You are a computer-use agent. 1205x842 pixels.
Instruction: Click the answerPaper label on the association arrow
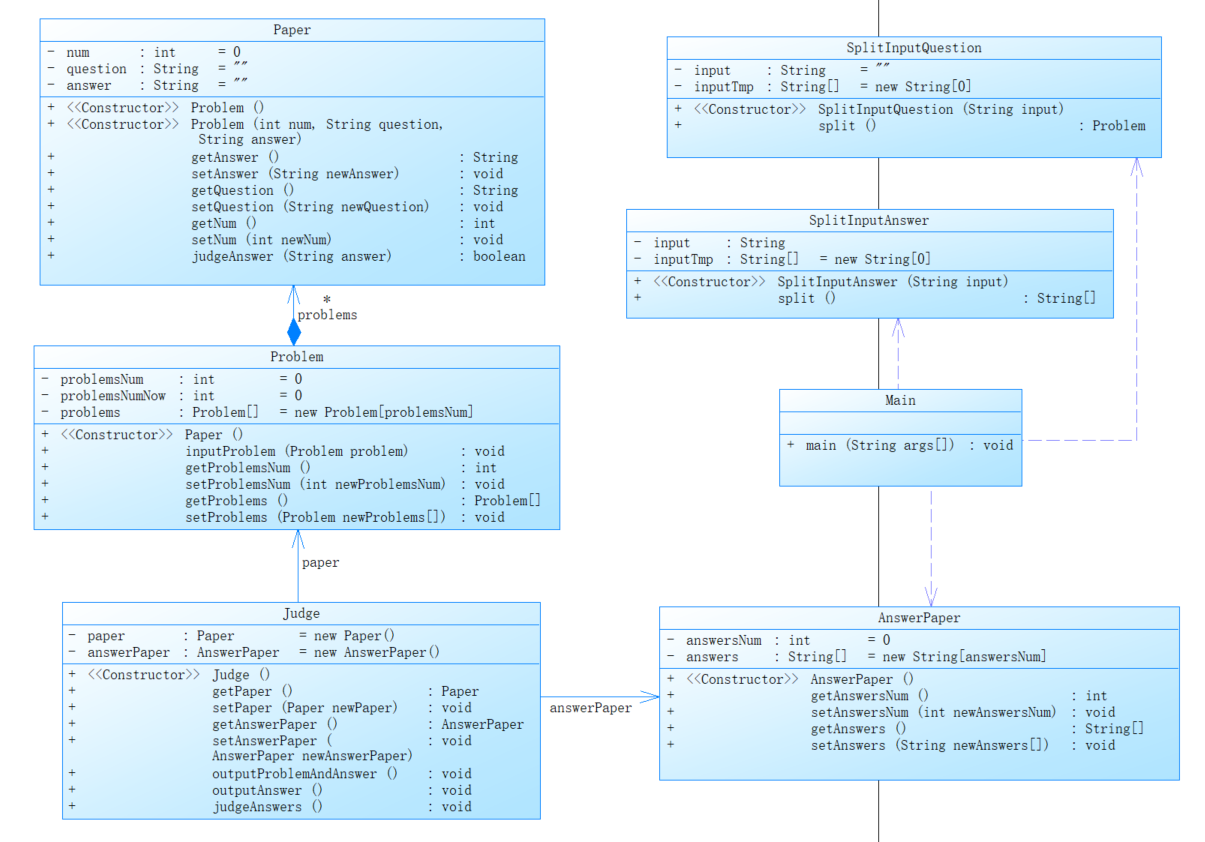590,708
